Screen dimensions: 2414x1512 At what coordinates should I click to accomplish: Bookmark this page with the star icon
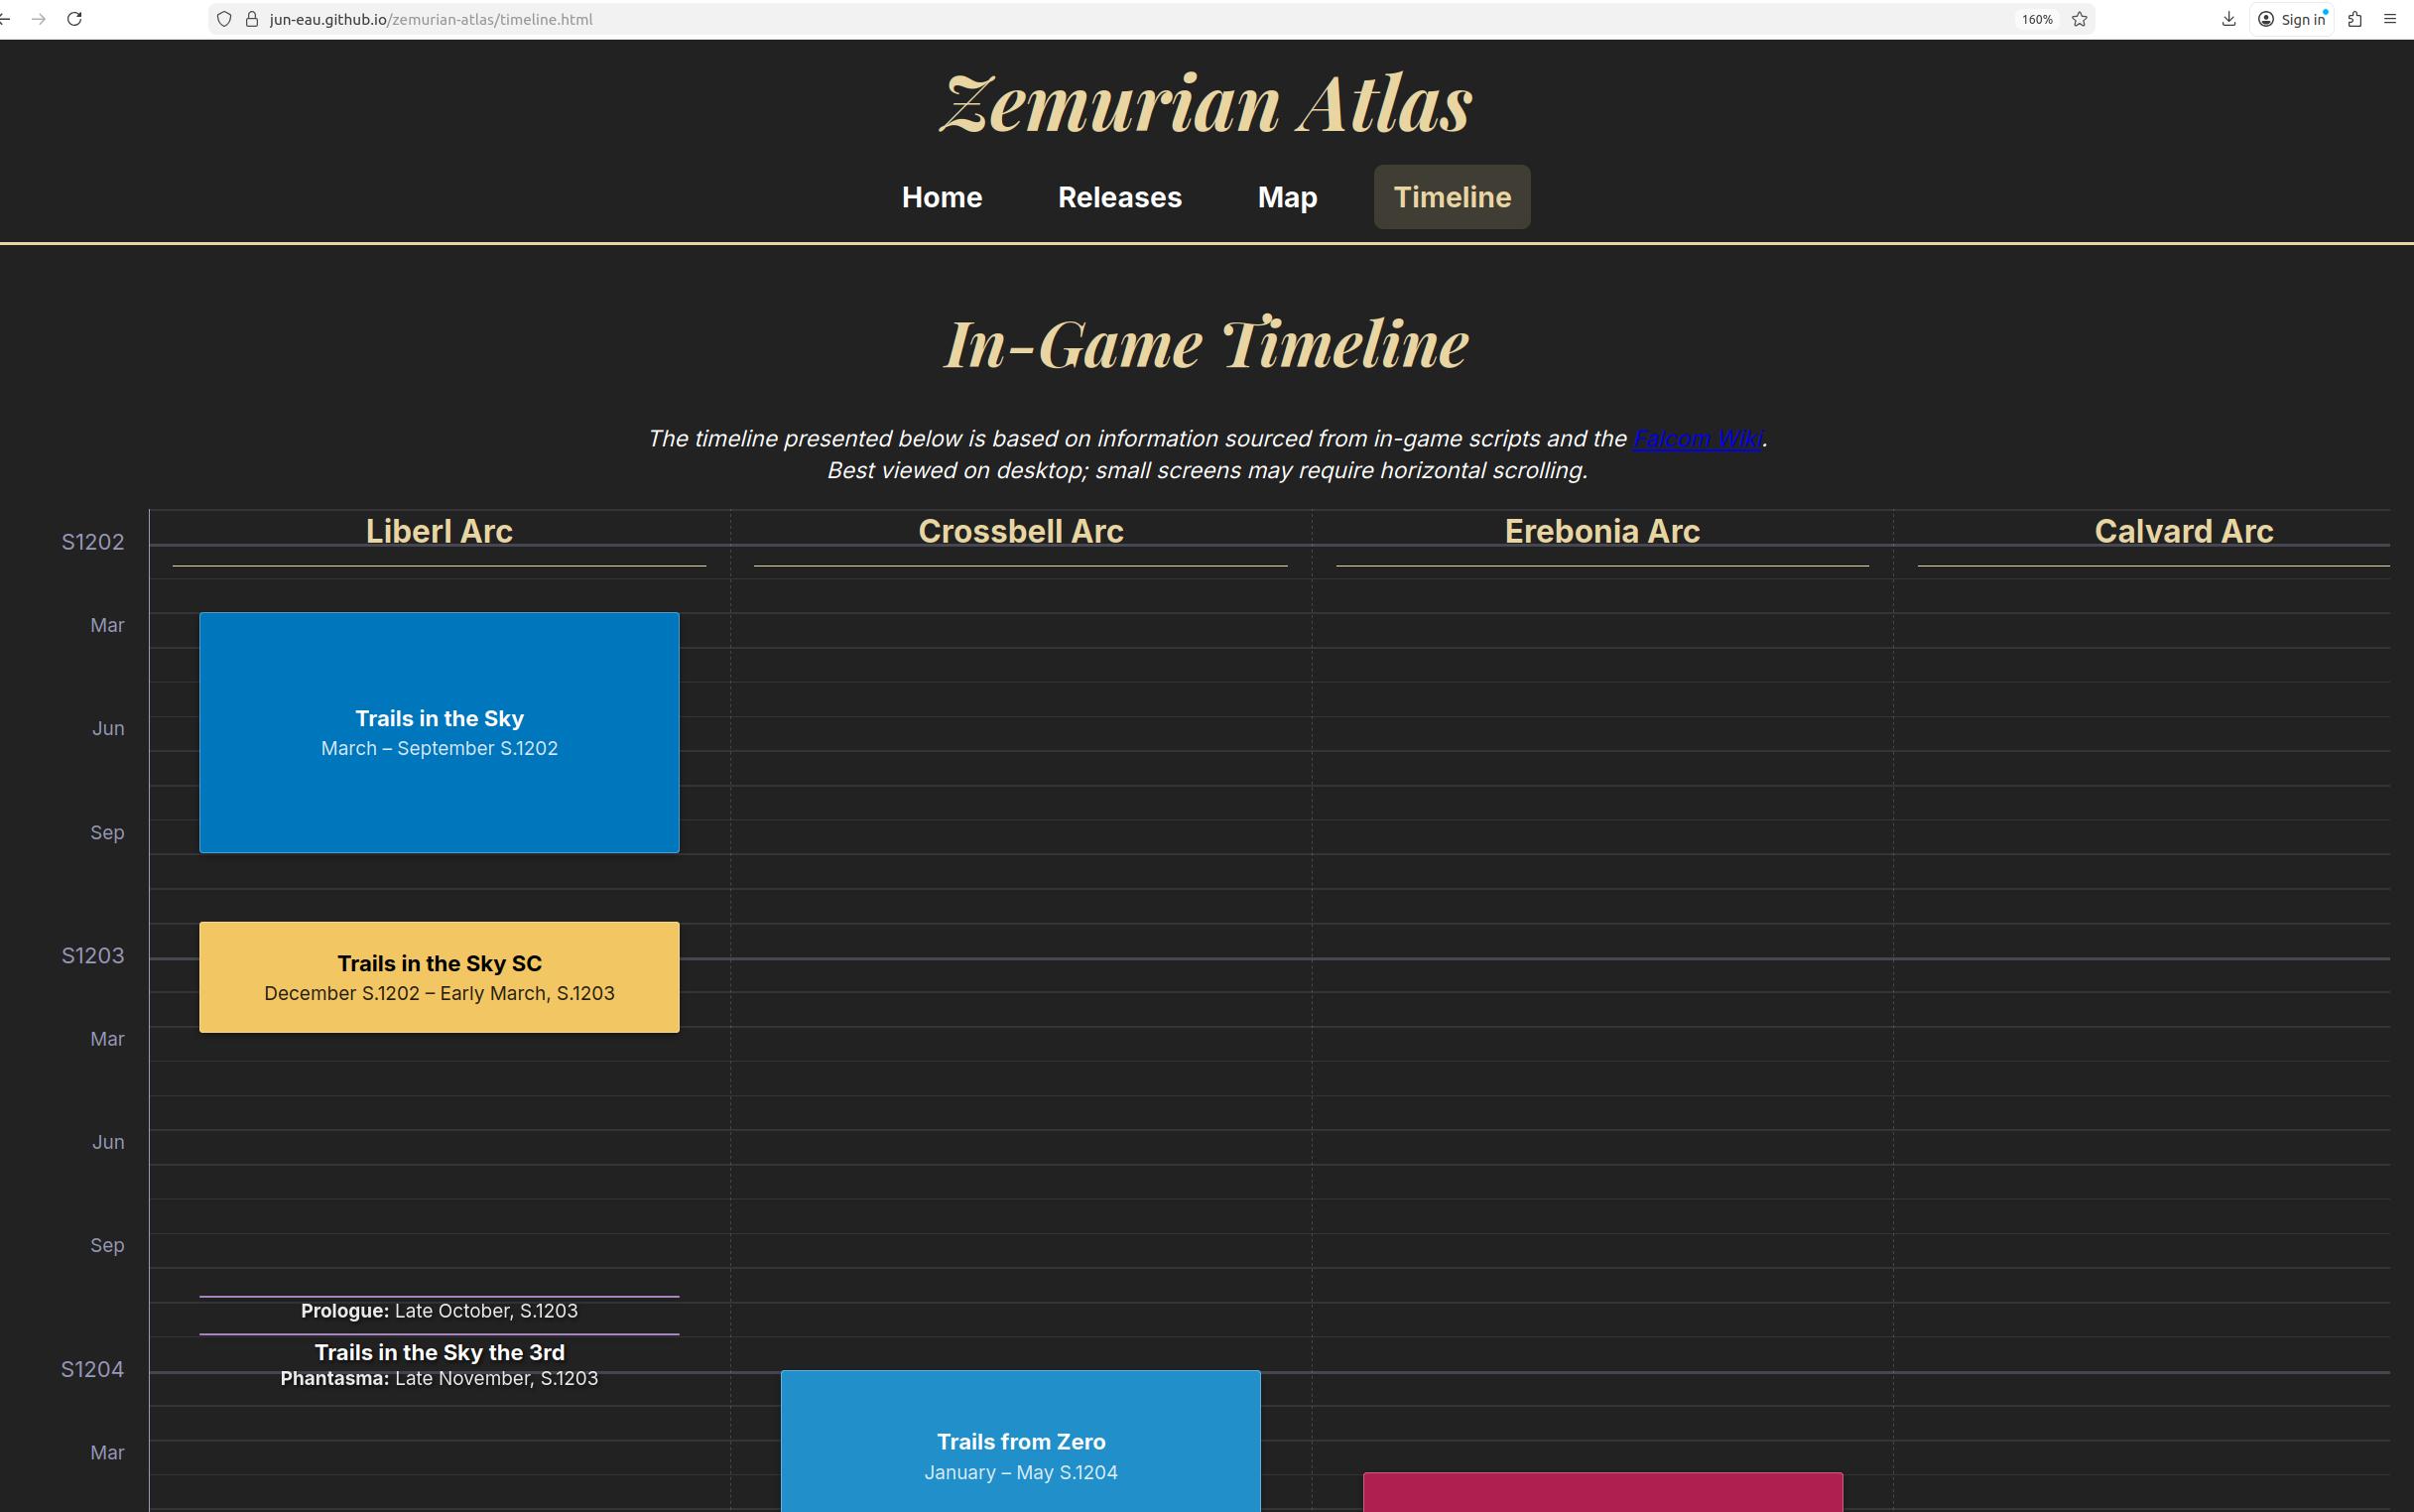(x=2079, y=19)
